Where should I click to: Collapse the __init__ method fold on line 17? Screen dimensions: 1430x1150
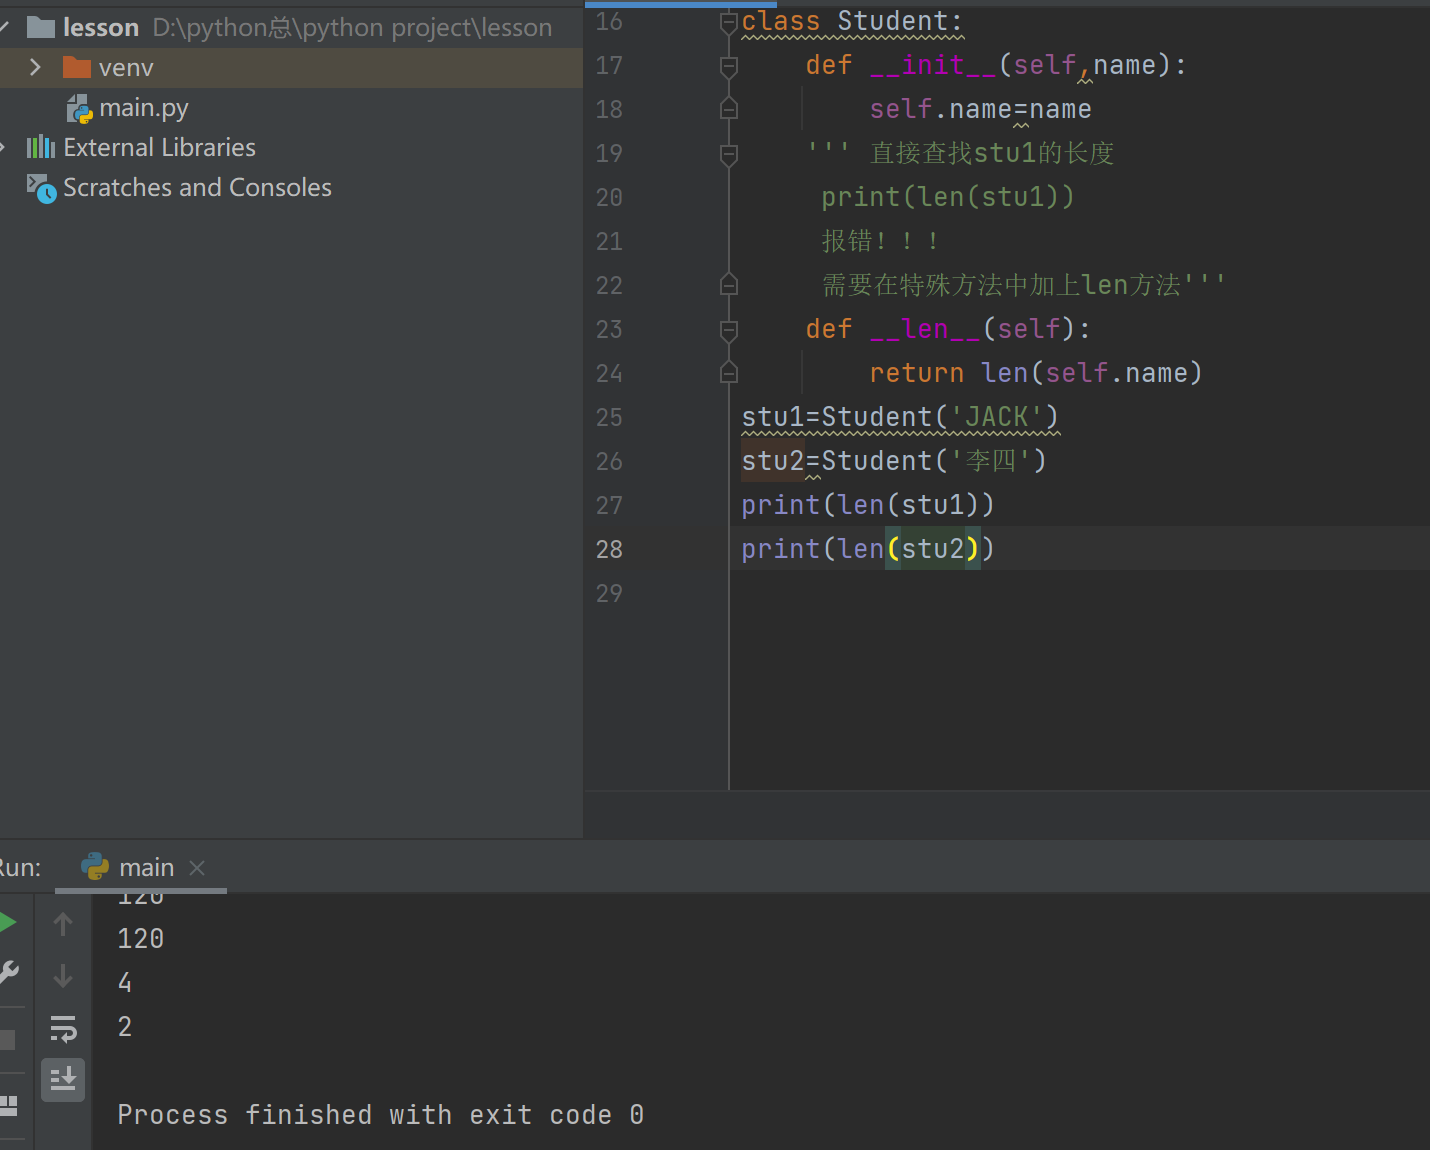(729, 66)
